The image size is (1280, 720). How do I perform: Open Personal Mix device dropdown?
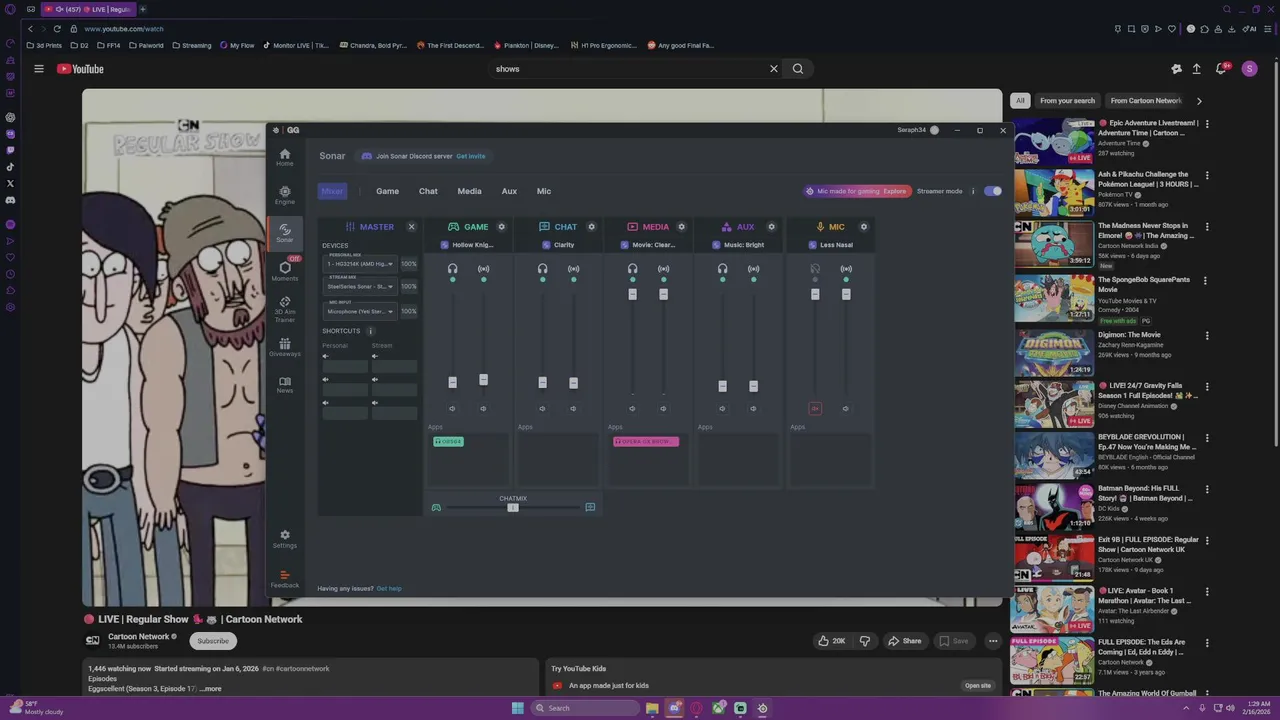360,264
